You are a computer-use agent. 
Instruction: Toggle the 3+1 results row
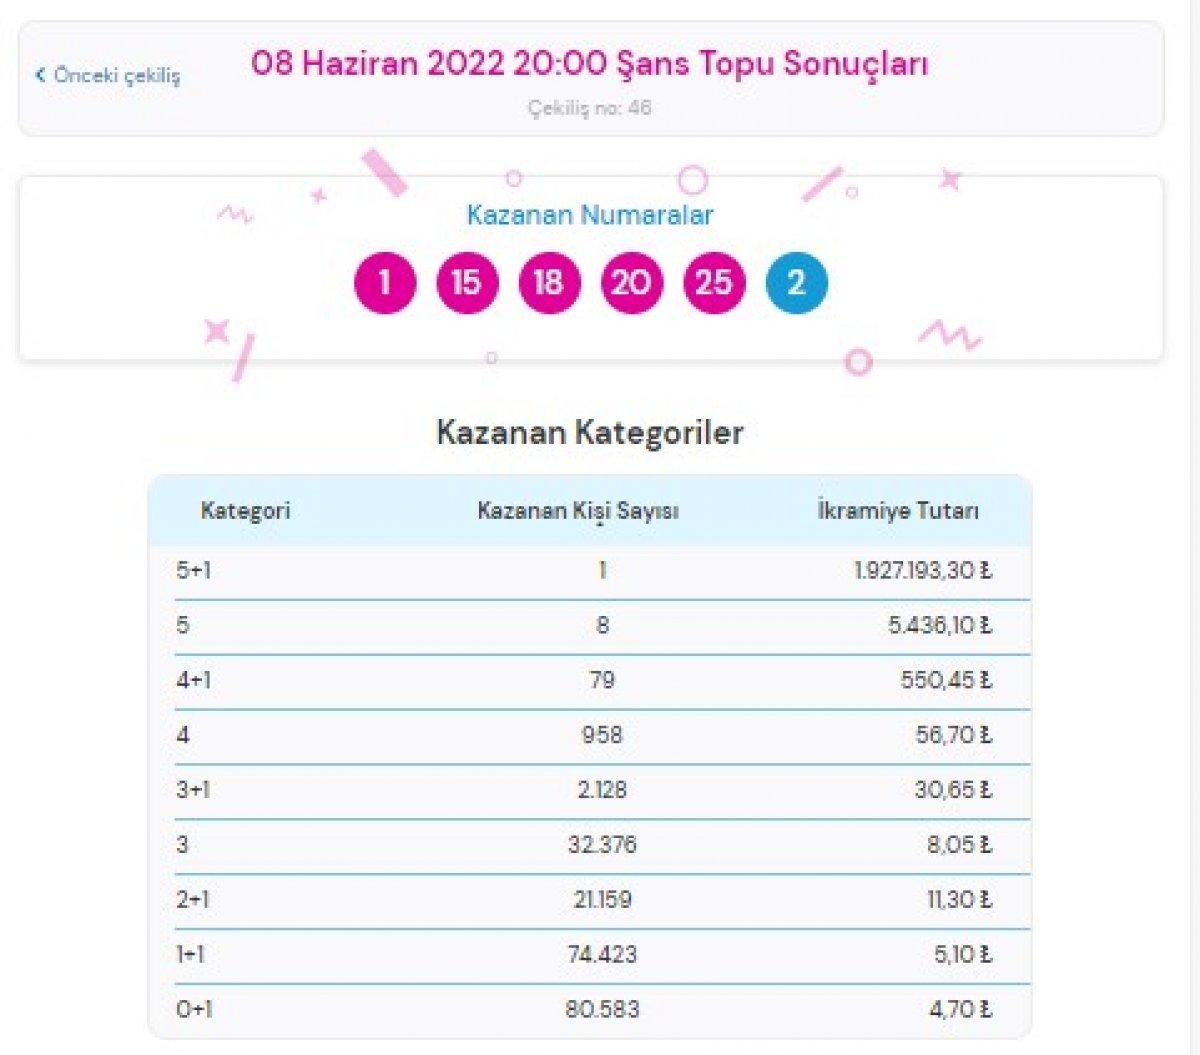click(x=590, y=790)
